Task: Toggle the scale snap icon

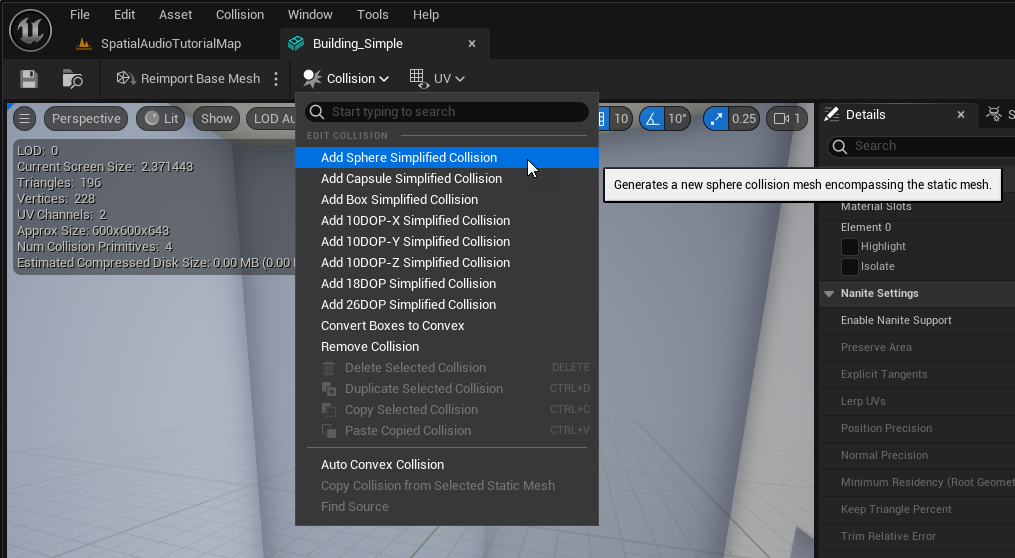Action: coord(716,119)
